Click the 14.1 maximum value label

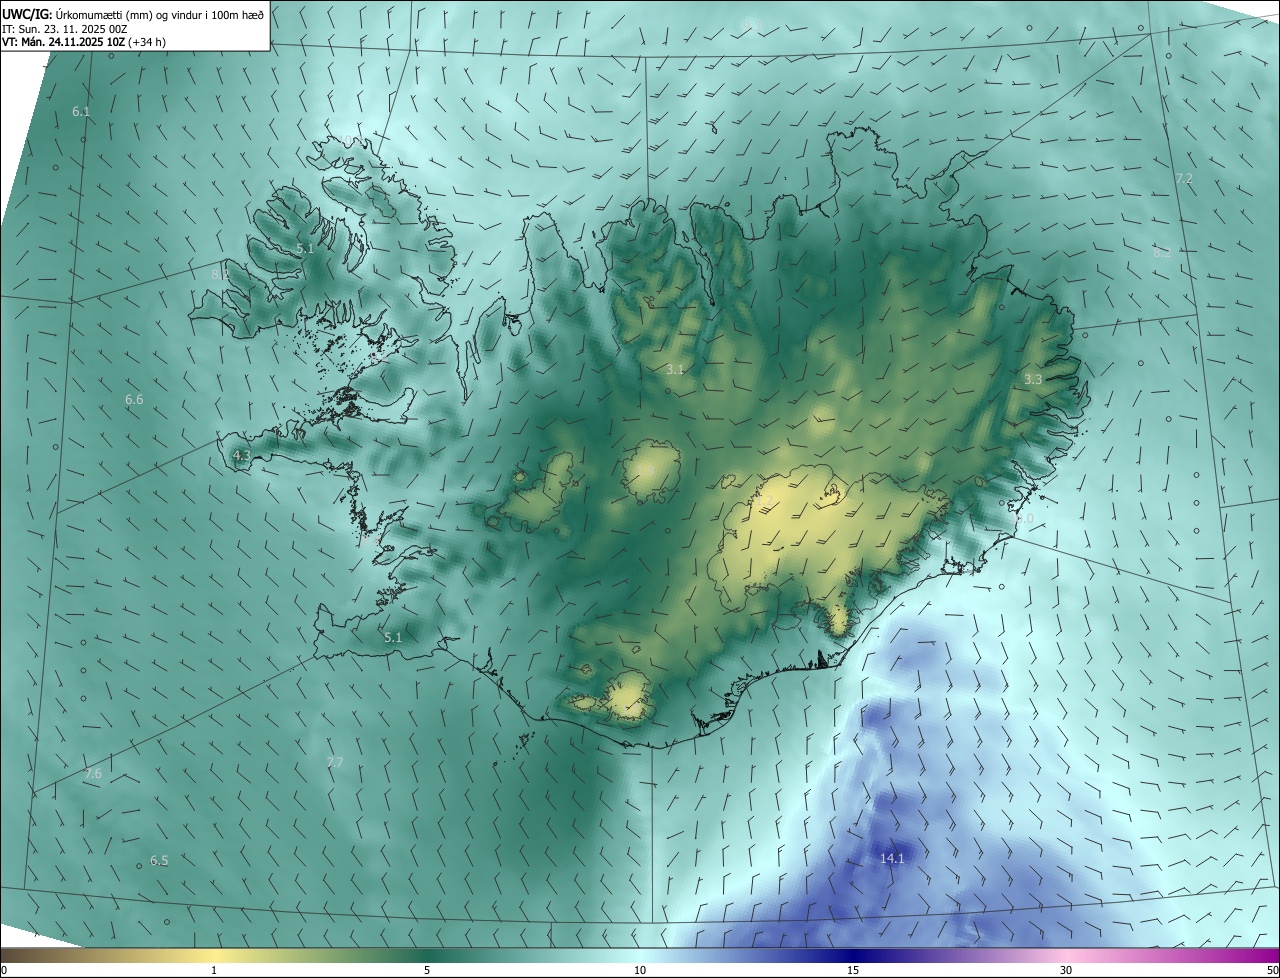click(x=892, y=858)
